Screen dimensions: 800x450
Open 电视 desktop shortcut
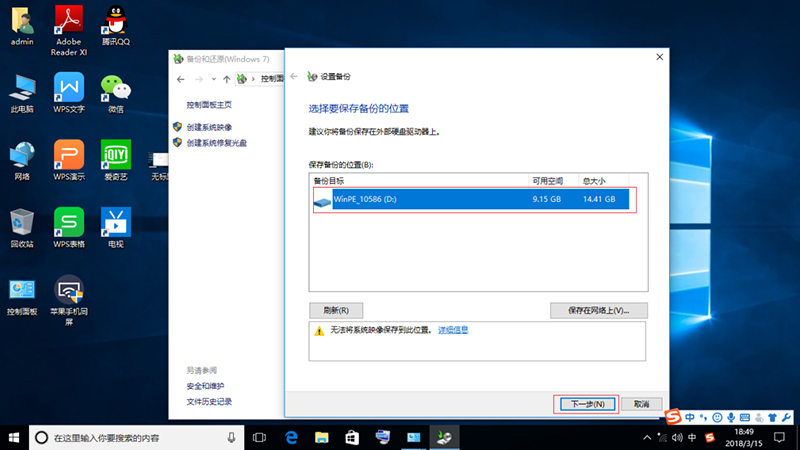[x=116, y=228]
